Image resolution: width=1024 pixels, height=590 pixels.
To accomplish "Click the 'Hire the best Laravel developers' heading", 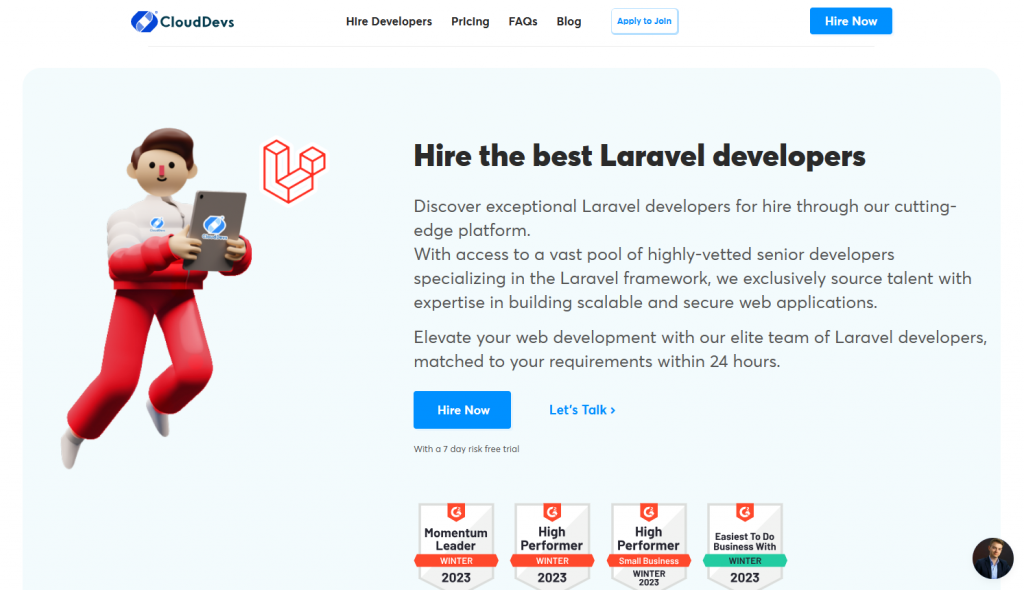I will pyautogui.click(x=639, y=156).
